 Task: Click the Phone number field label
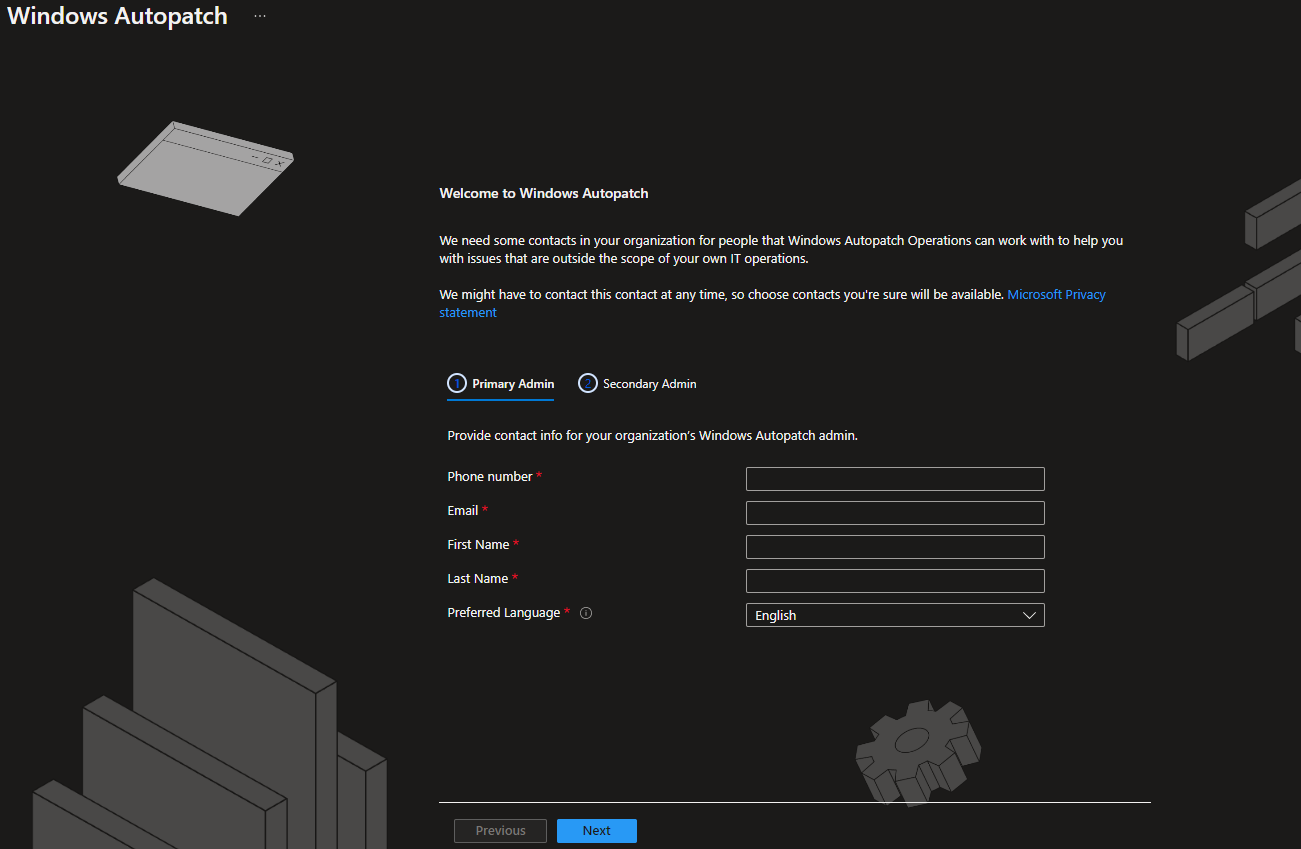[490, 477]
